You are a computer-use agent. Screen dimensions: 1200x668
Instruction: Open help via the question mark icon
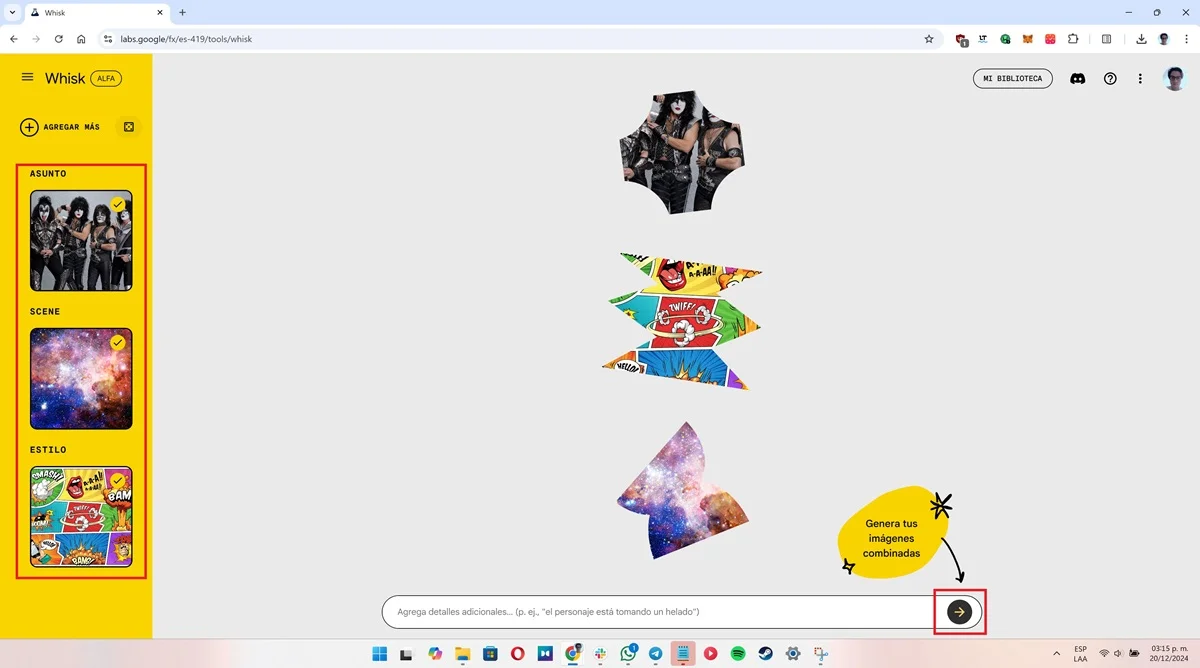click(x=1110, y=78)
